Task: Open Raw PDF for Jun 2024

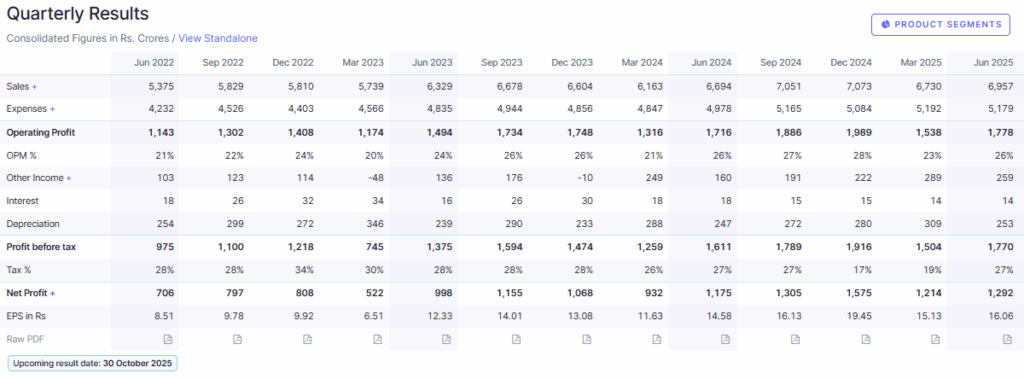Action: 725,339
